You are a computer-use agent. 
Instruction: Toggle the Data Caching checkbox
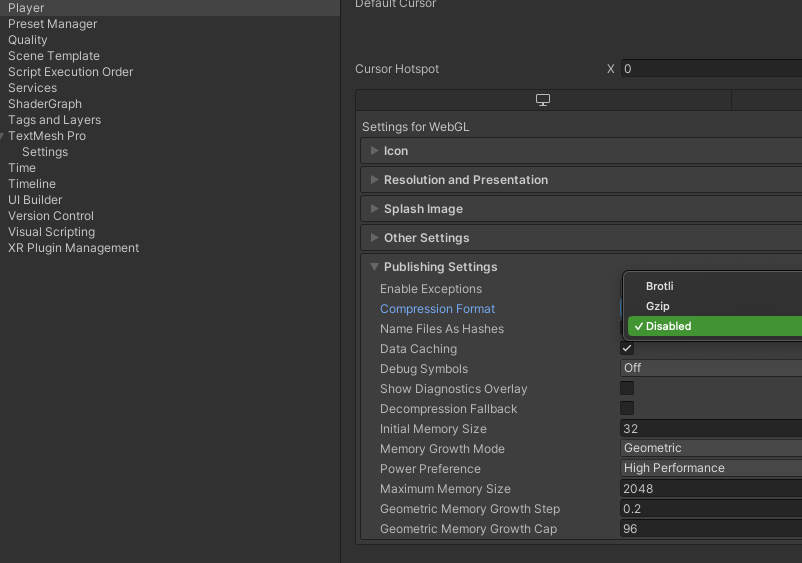tap(627, 348)
